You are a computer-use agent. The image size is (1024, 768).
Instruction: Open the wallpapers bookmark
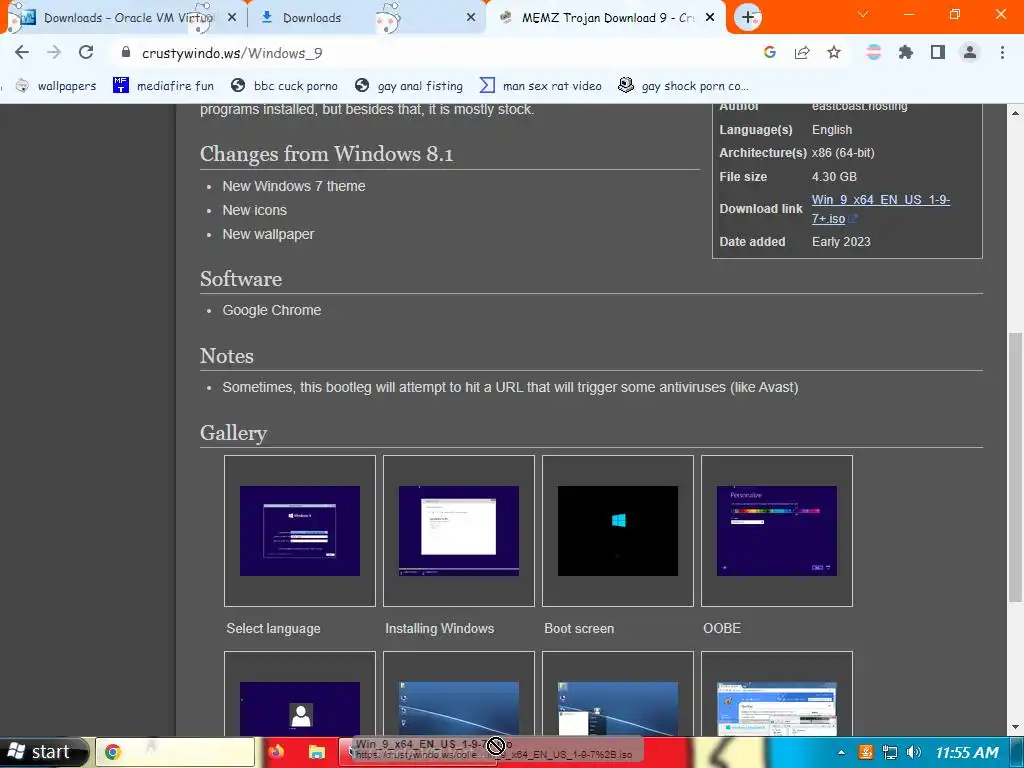pyautogui.click(x=57, y=86)
